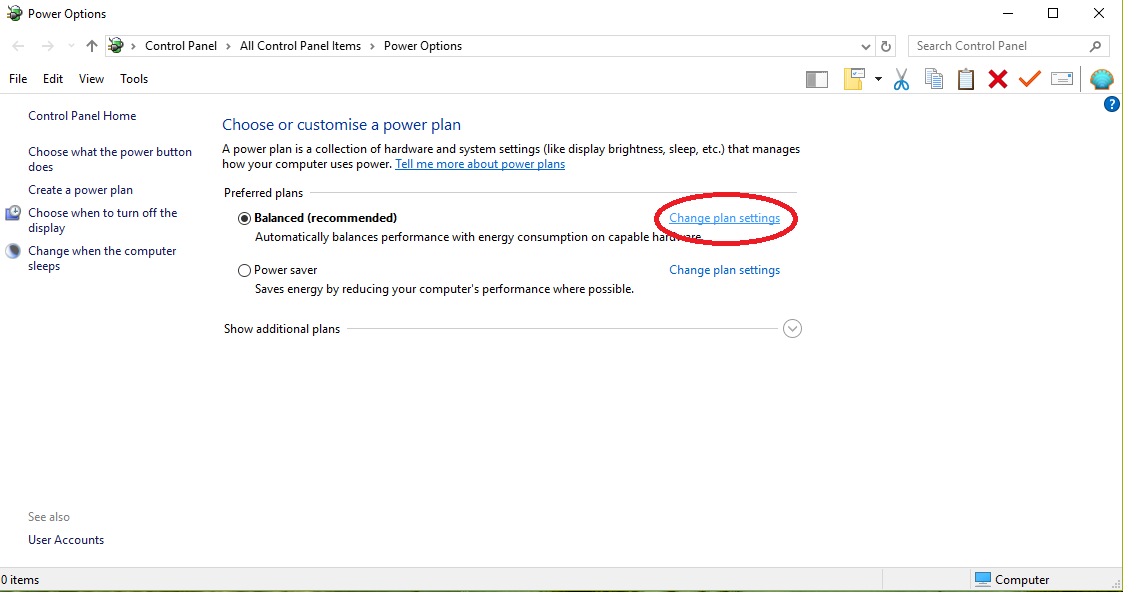Image resolution: width=1123 pixels, height=592 pixels.
Task: Open Tell me more about power plans
Action: click(x=480, y=164)
